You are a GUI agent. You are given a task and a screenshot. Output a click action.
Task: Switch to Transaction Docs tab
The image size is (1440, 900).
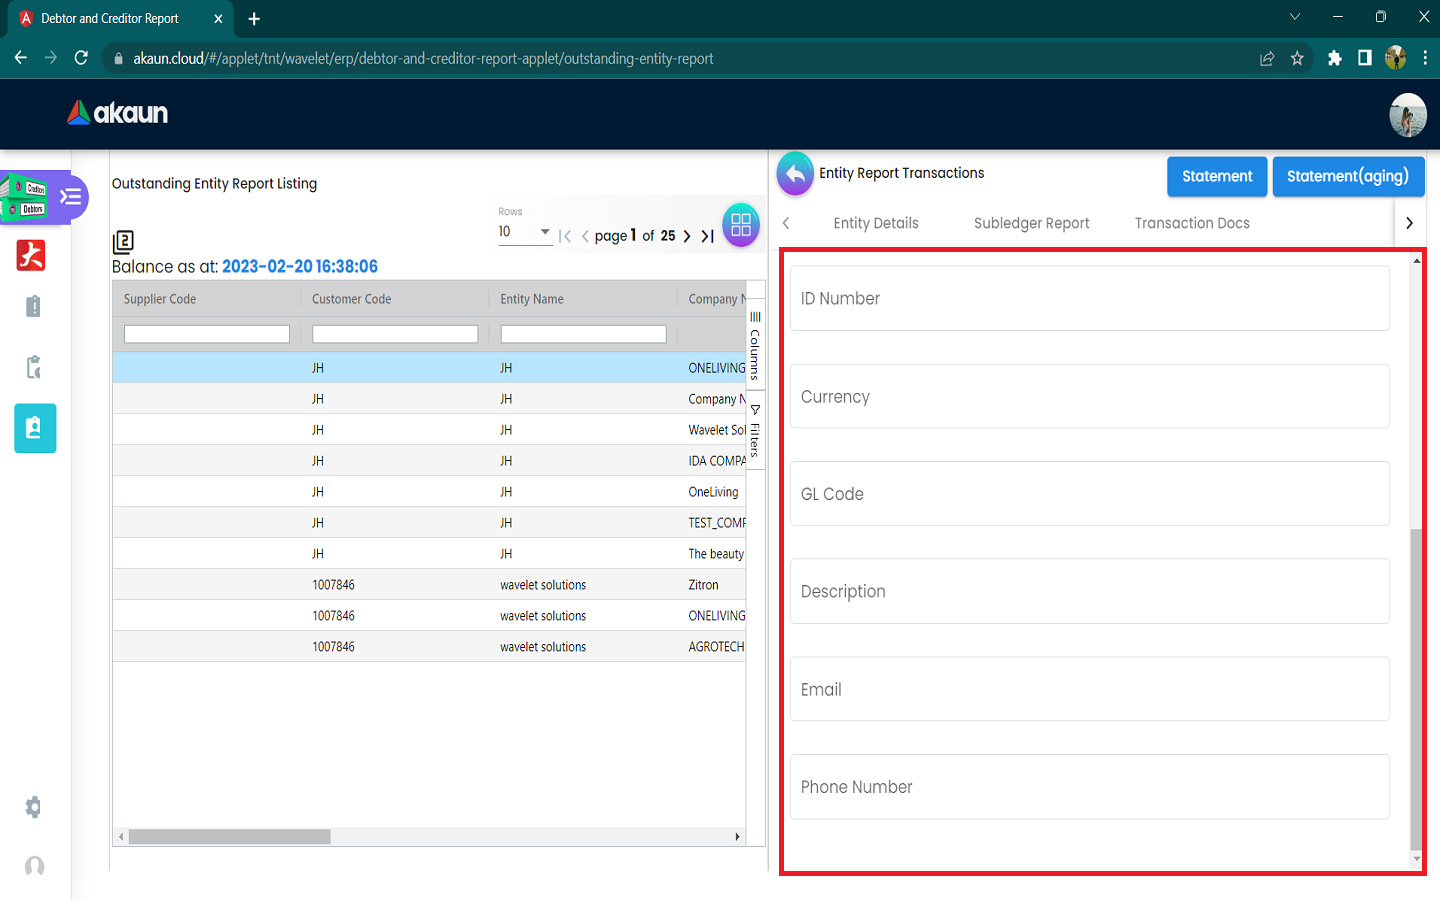(1191, 223)
